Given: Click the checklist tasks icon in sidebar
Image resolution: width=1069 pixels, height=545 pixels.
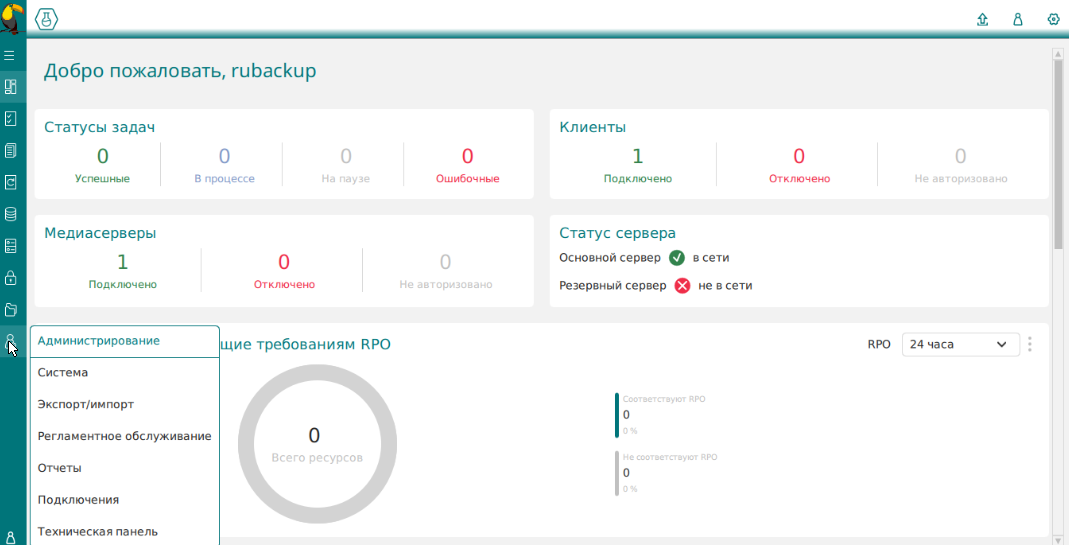Looking at the screenshot, I should click(x=11, y=118).
